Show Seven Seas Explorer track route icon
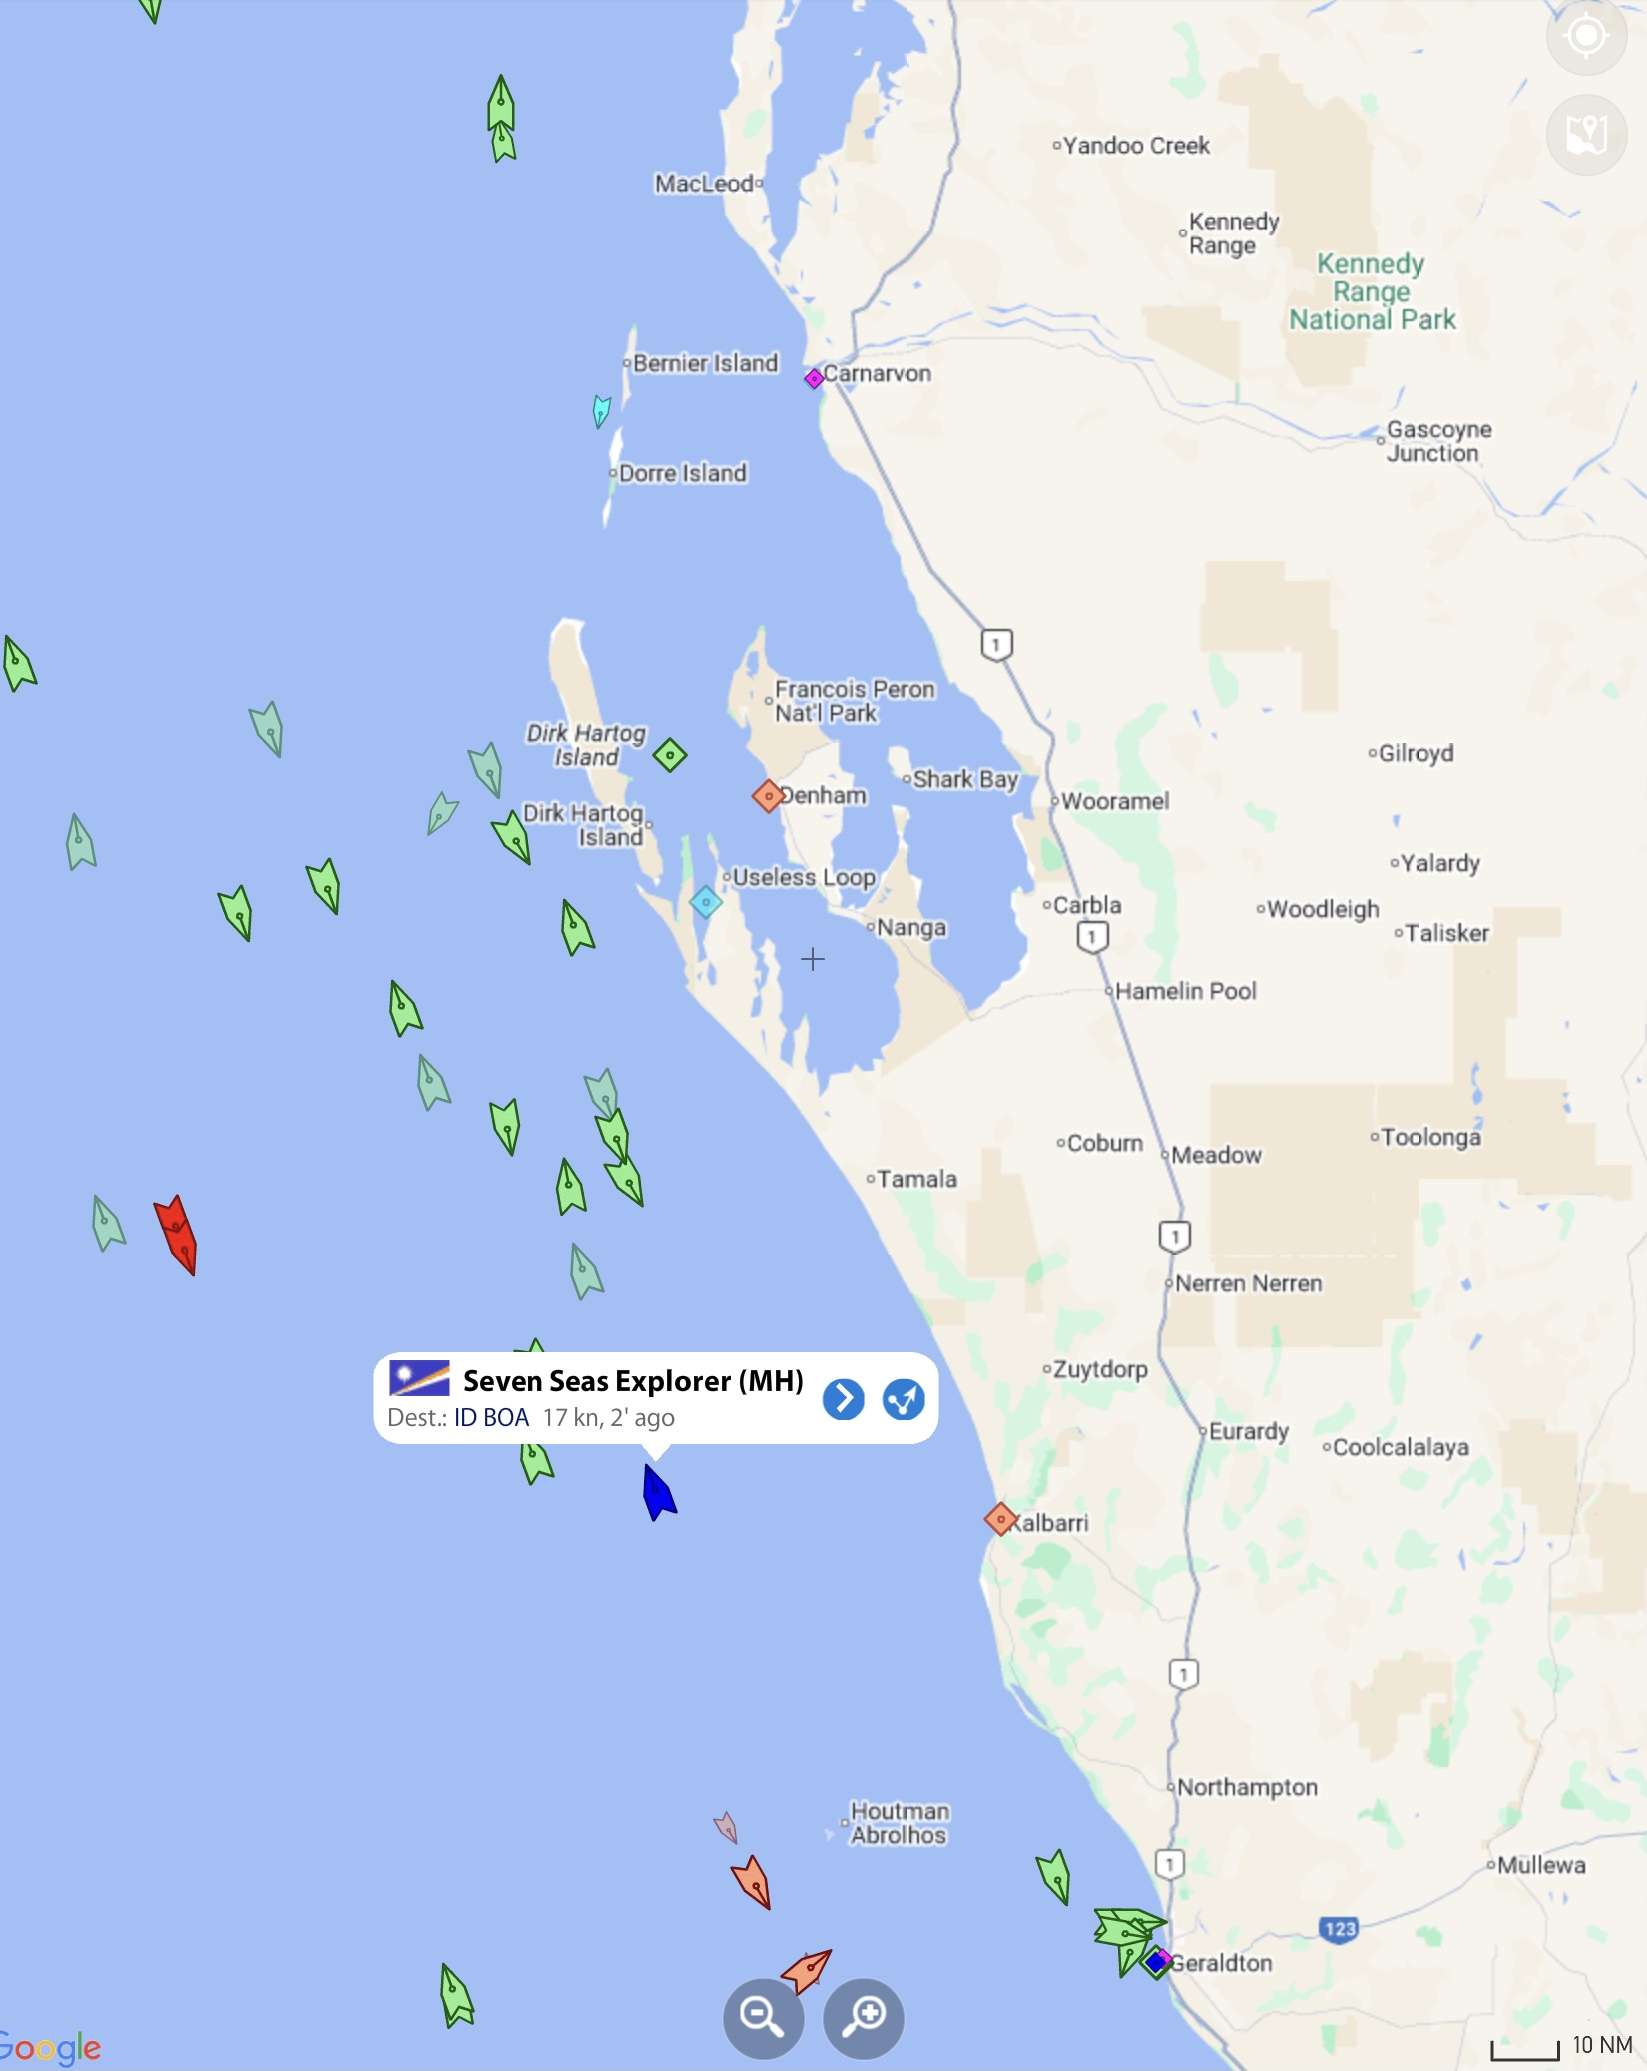 point(904,1398)
